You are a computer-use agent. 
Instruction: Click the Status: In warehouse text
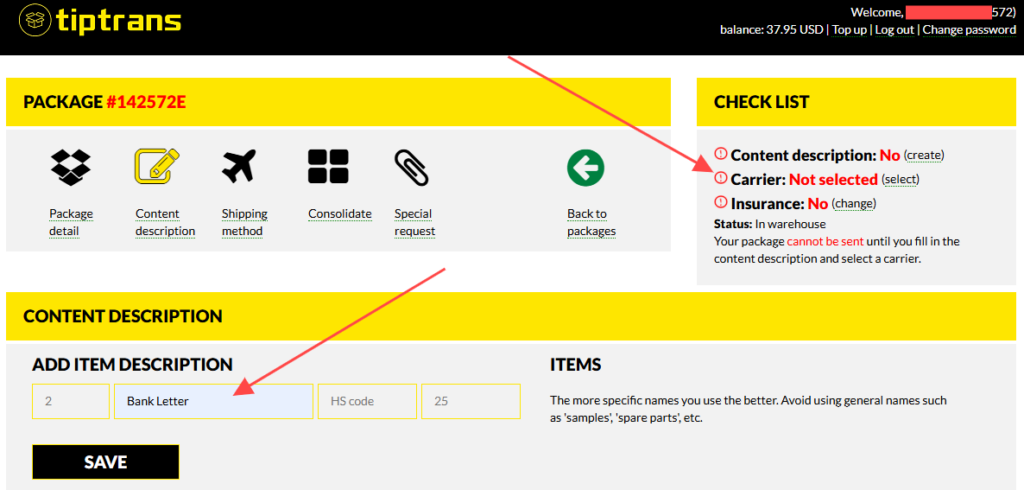click(770, 224)
